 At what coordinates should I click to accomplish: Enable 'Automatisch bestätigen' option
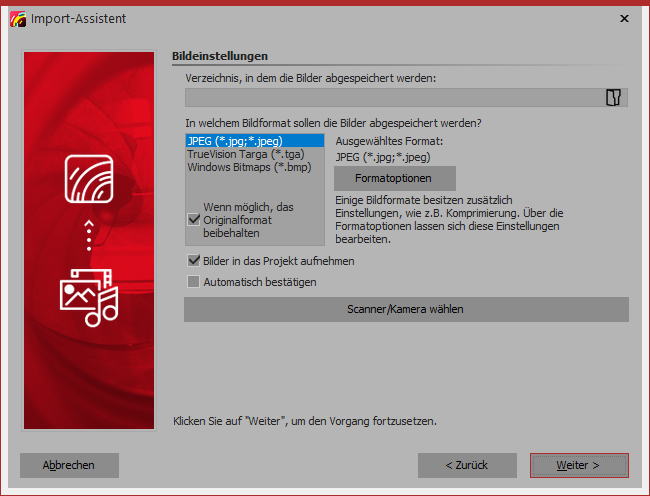tap(194, 282)
